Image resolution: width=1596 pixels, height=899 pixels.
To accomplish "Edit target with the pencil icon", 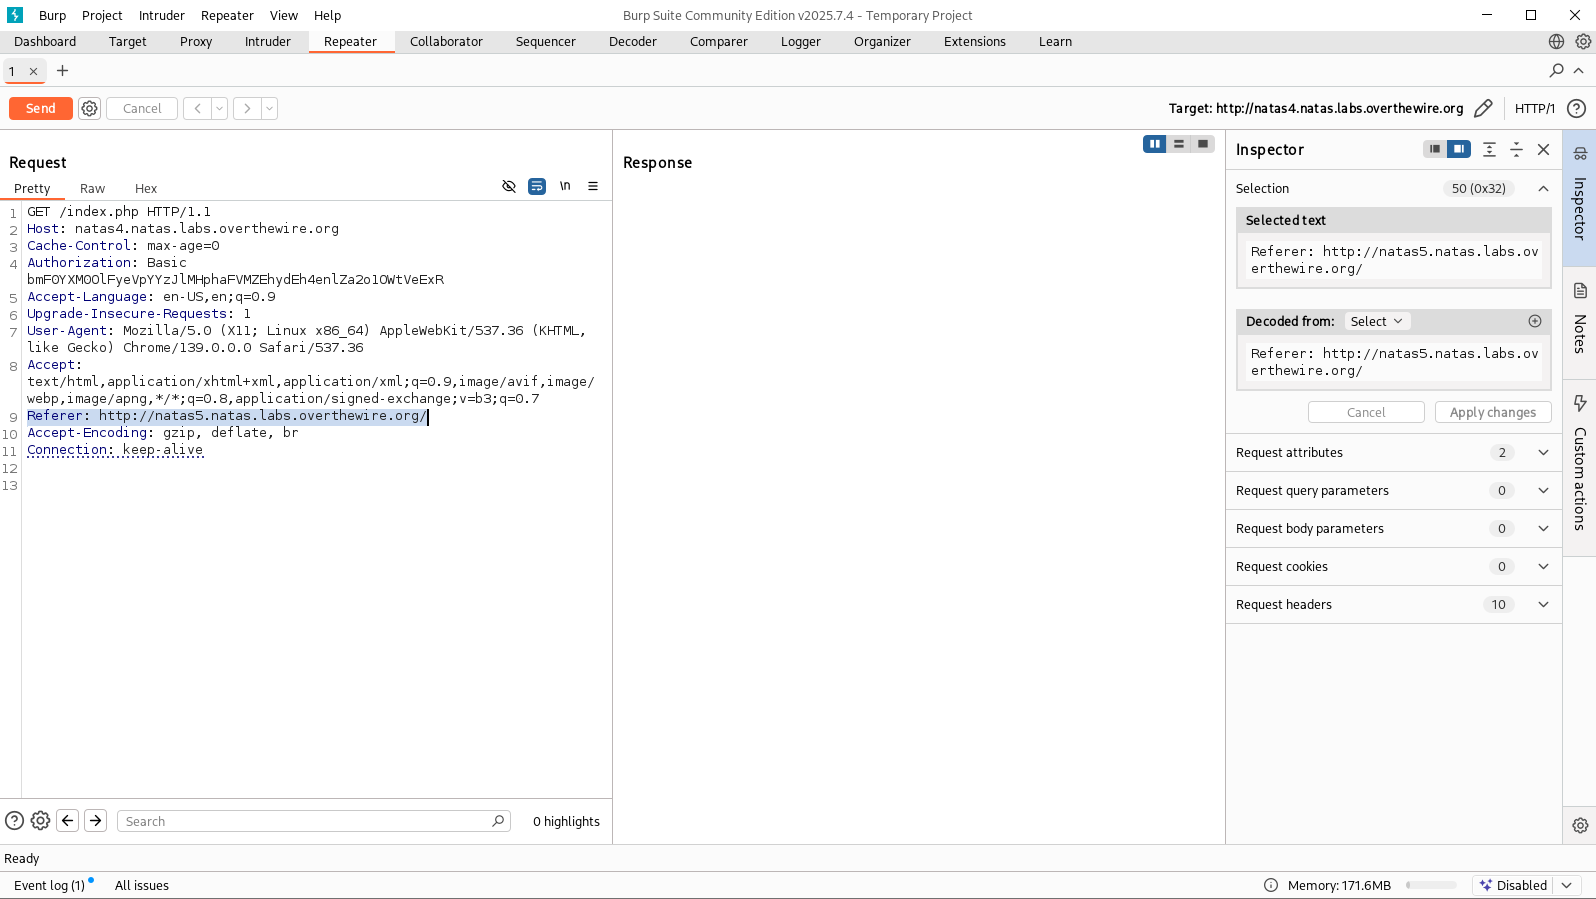I will (x=1483, y=108).
